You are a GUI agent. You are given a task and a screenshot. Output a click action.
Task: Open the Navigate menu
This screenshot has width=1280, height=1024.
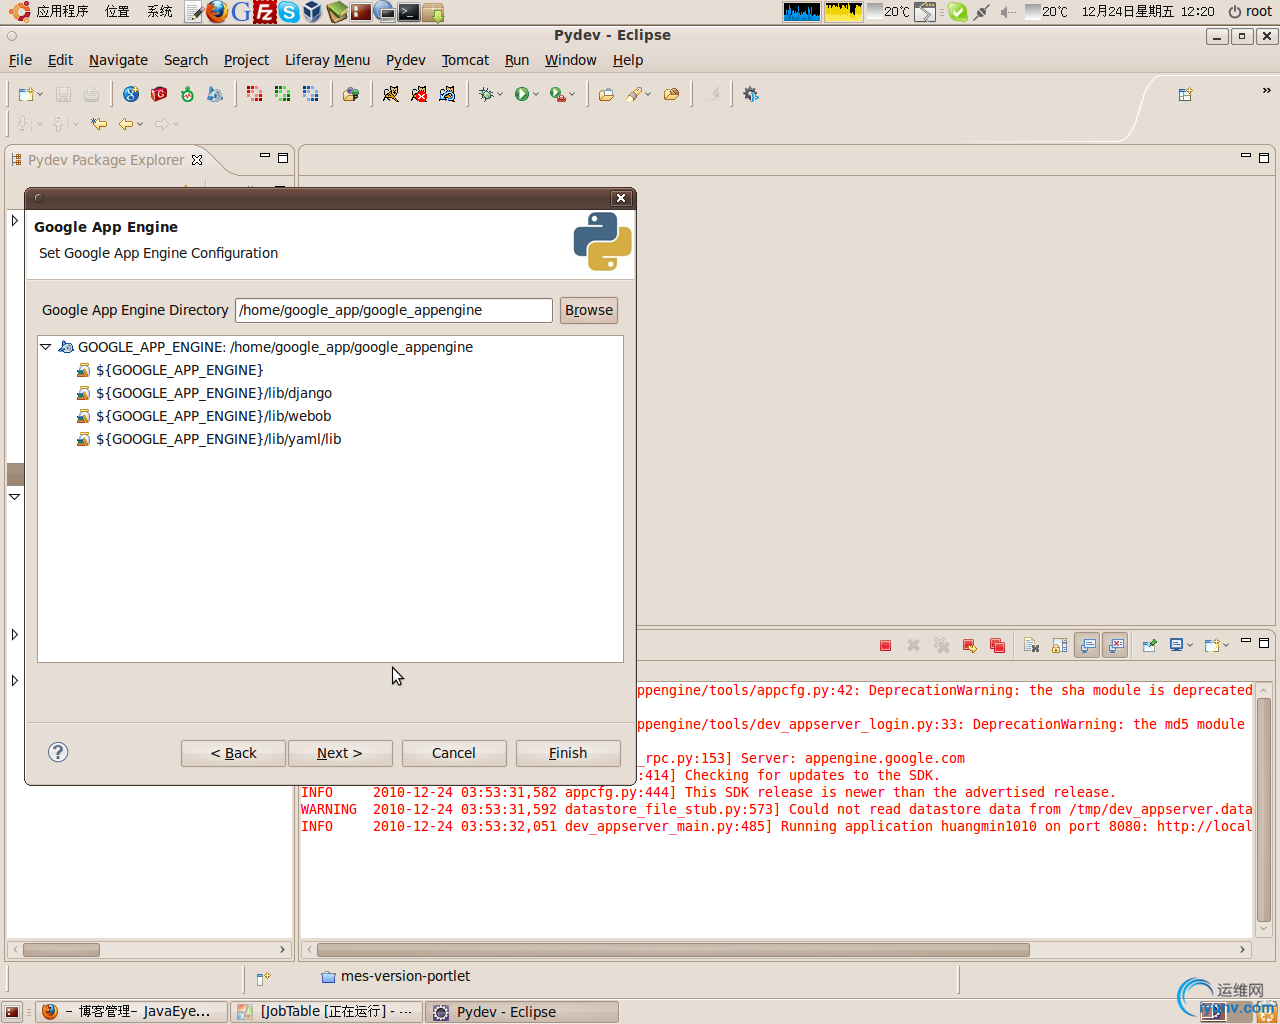pos(118,60)
